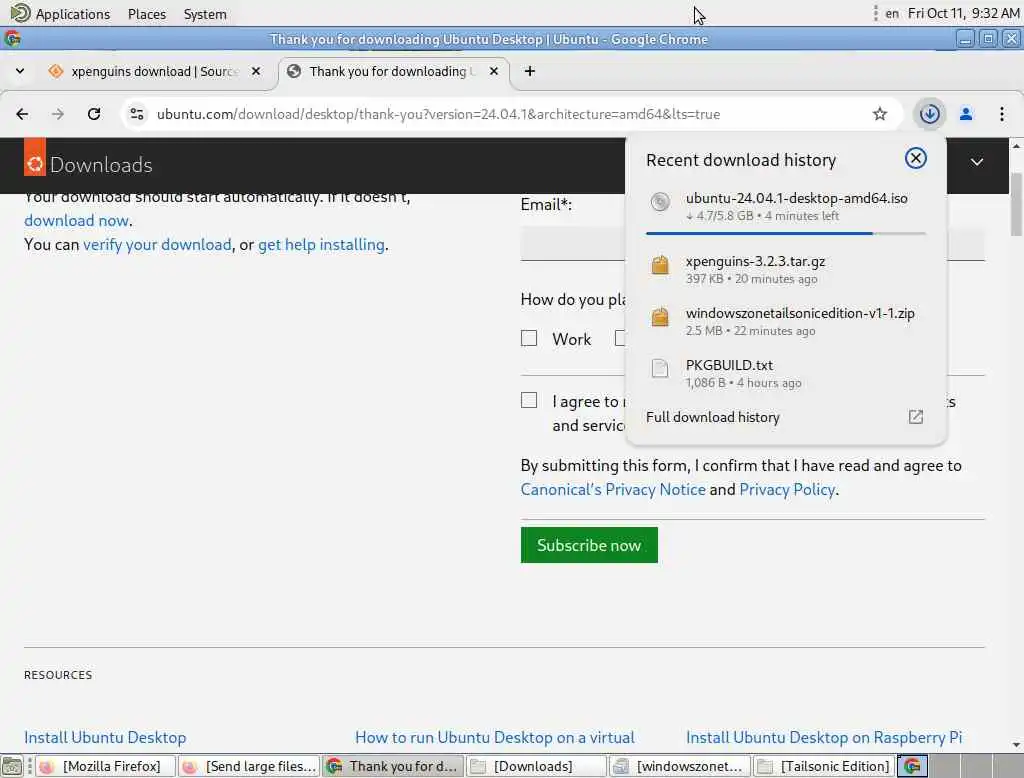Image resolution: width=1024 pixels, height=778 pixels.
Task: Click the clock showing Fri Oct 11
Action: 963,14
